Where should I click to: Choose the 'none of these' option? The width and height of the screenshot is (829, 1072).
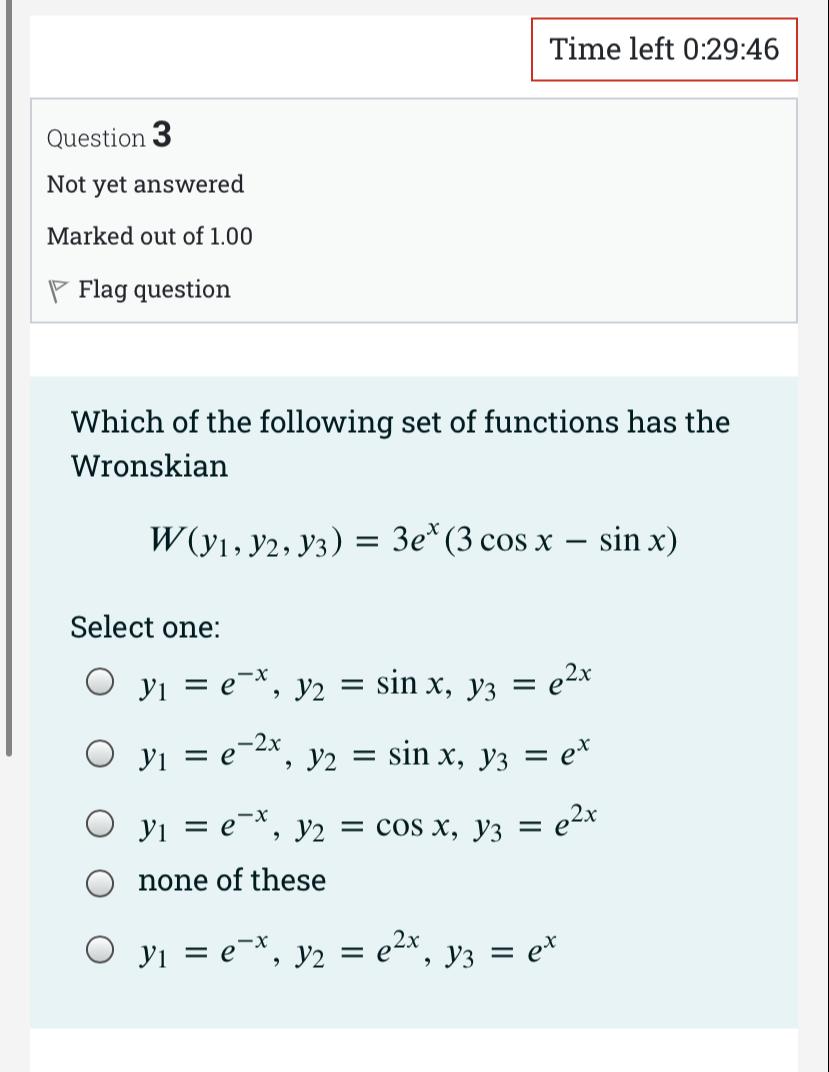tap(101, 882)
